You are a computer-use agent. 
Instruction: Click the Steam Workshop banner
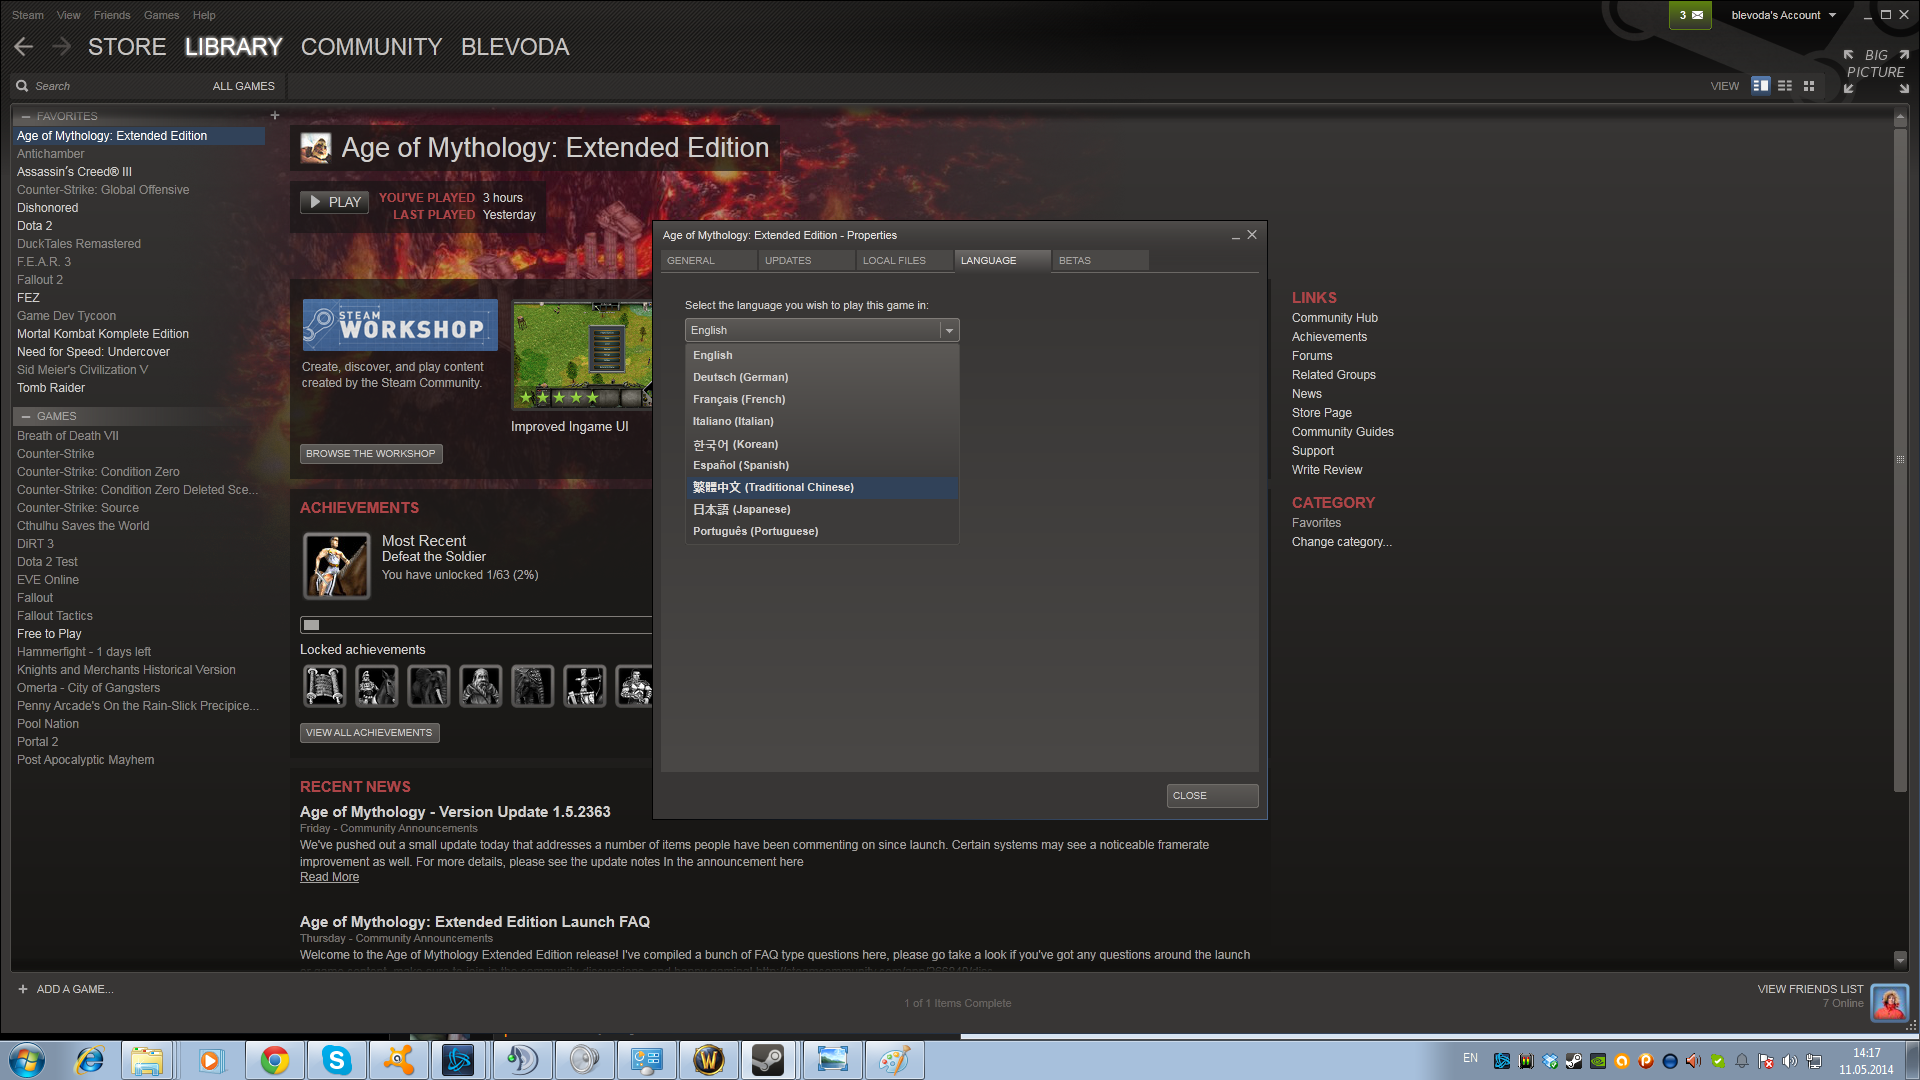point(400,325)
